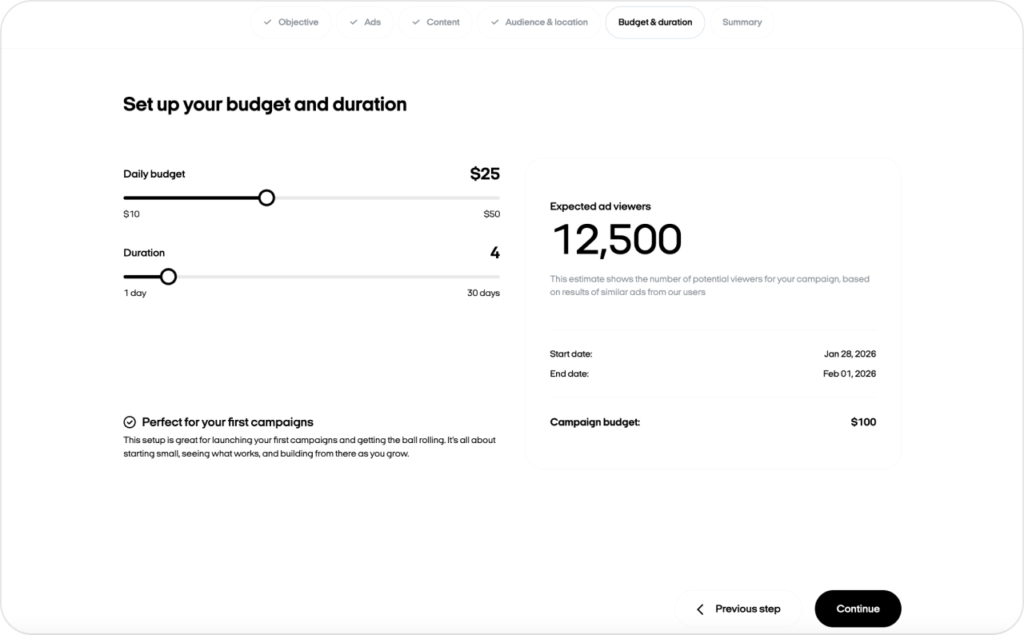Click the Daily budget slider handle
The width and height of the screenshot is (1024, 635).
click(x=266, y=198)
